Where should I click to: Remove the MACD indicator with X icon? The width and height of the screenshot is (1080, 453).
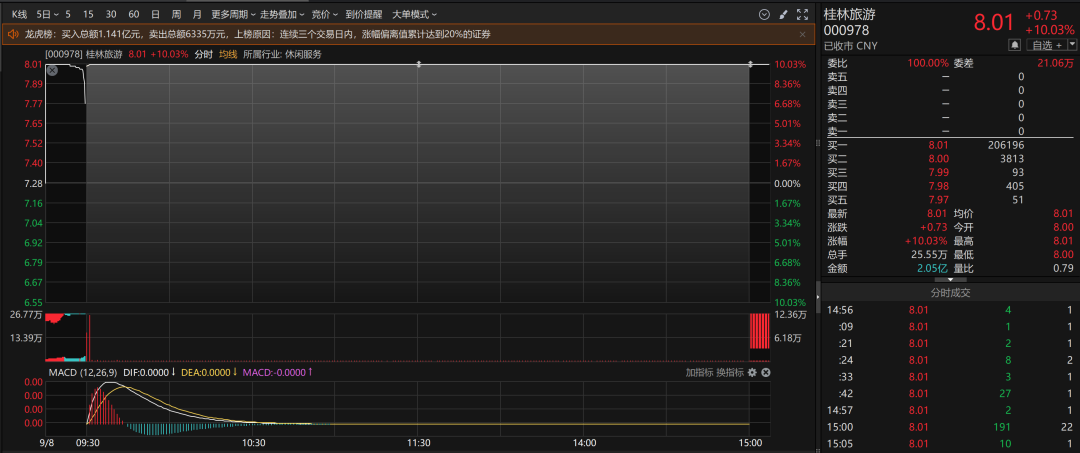point(765,372)
